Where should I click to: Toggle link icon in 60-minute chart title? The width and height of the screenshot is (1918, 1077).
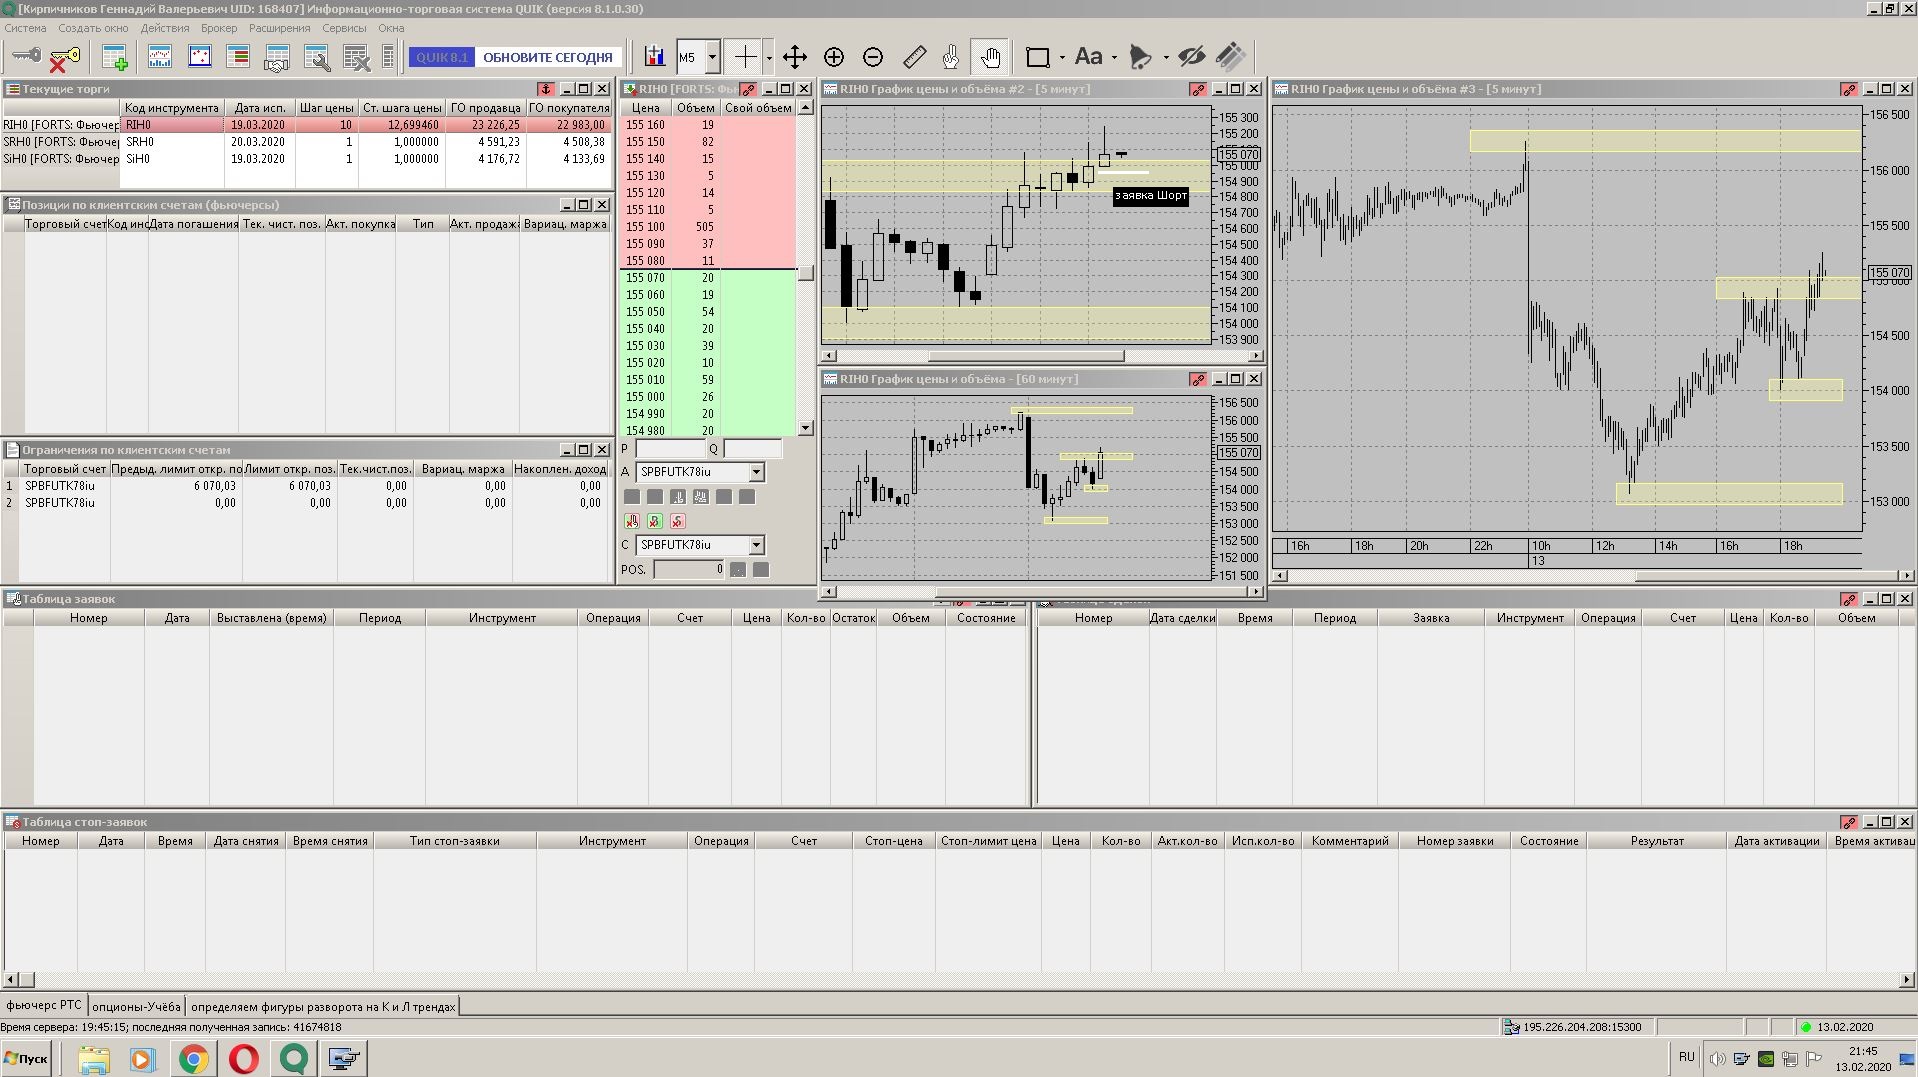click(x=1198, y=379)
